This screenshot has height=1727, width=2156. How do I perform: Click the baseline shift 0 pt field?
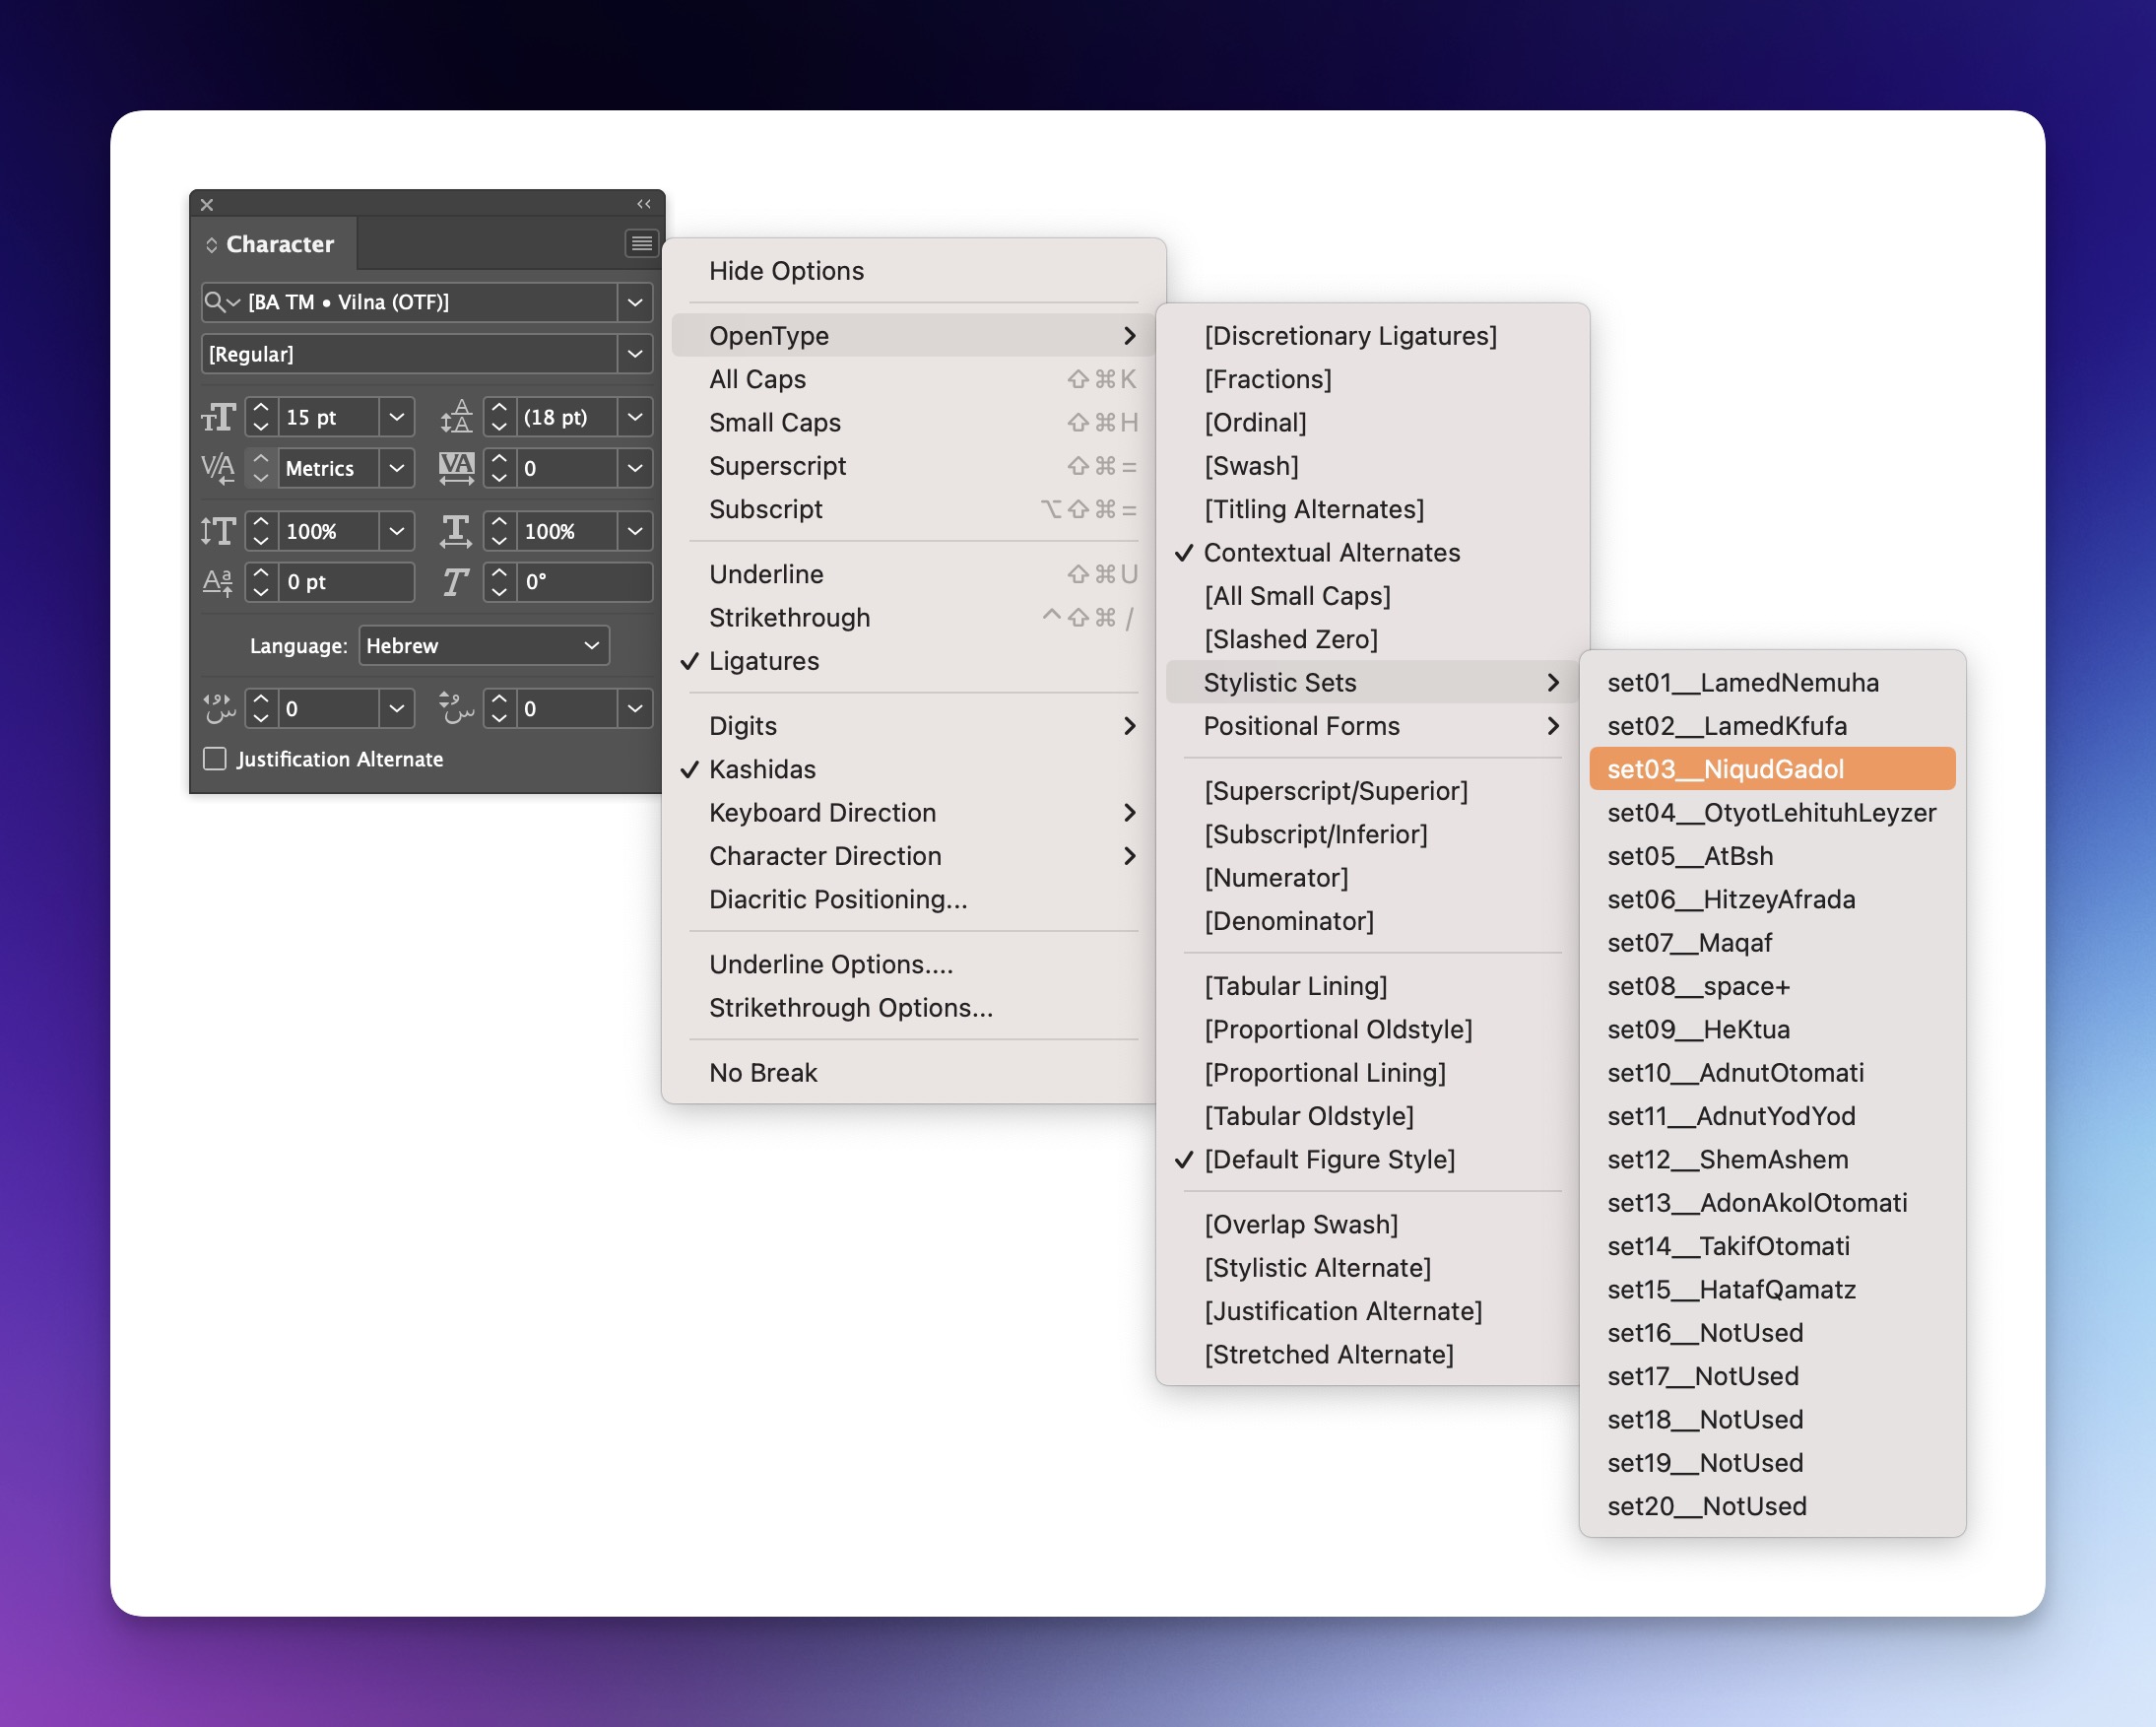pos(346,582)
